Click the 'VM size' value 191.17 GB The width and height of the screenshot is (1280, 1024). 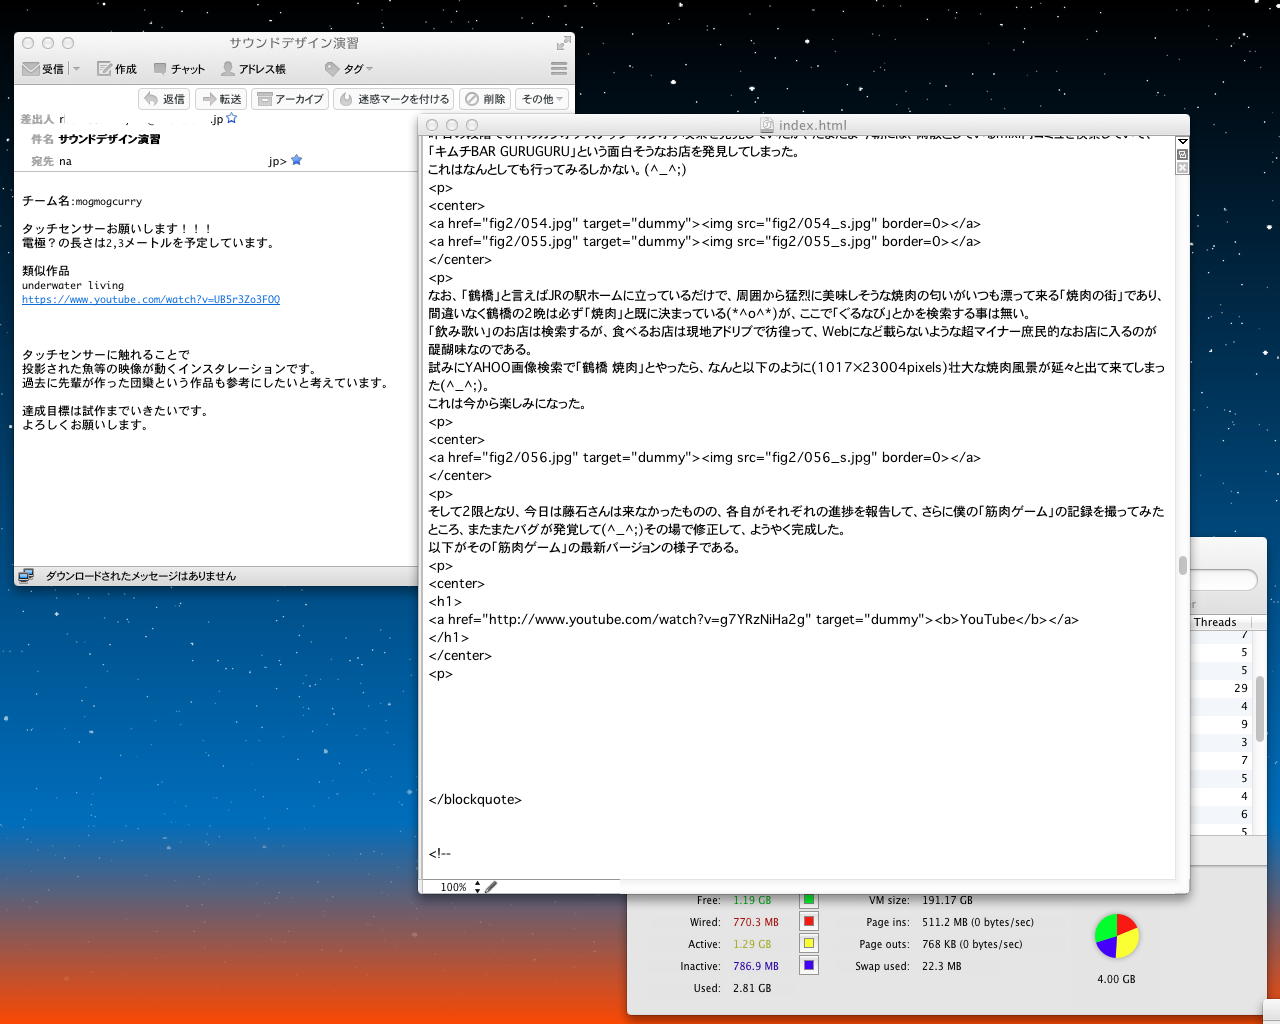click(x=947, y=900)
